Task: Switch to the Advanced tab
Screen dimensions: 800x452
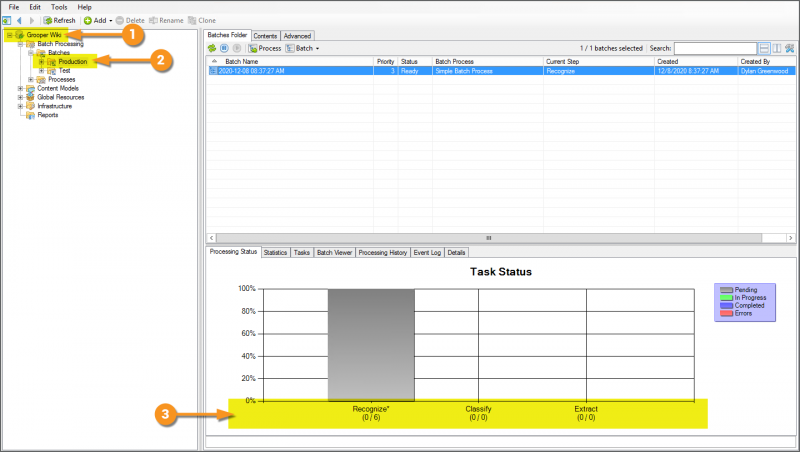Action: [297, 36]
